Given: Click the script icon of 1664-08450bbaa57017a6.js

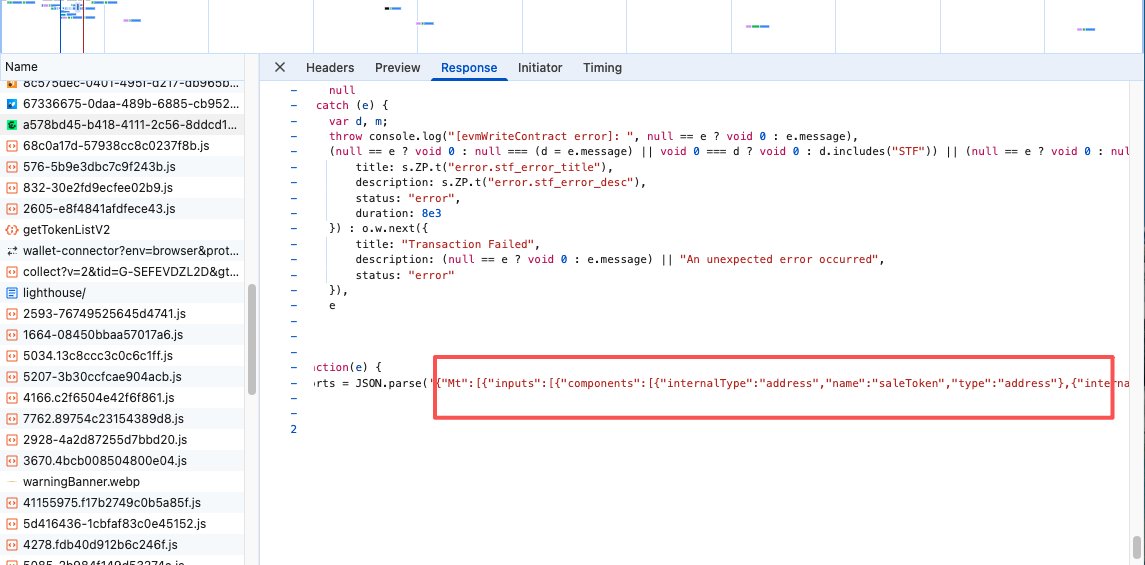Looking at the screenshot, I should click(x=12, y=335).
